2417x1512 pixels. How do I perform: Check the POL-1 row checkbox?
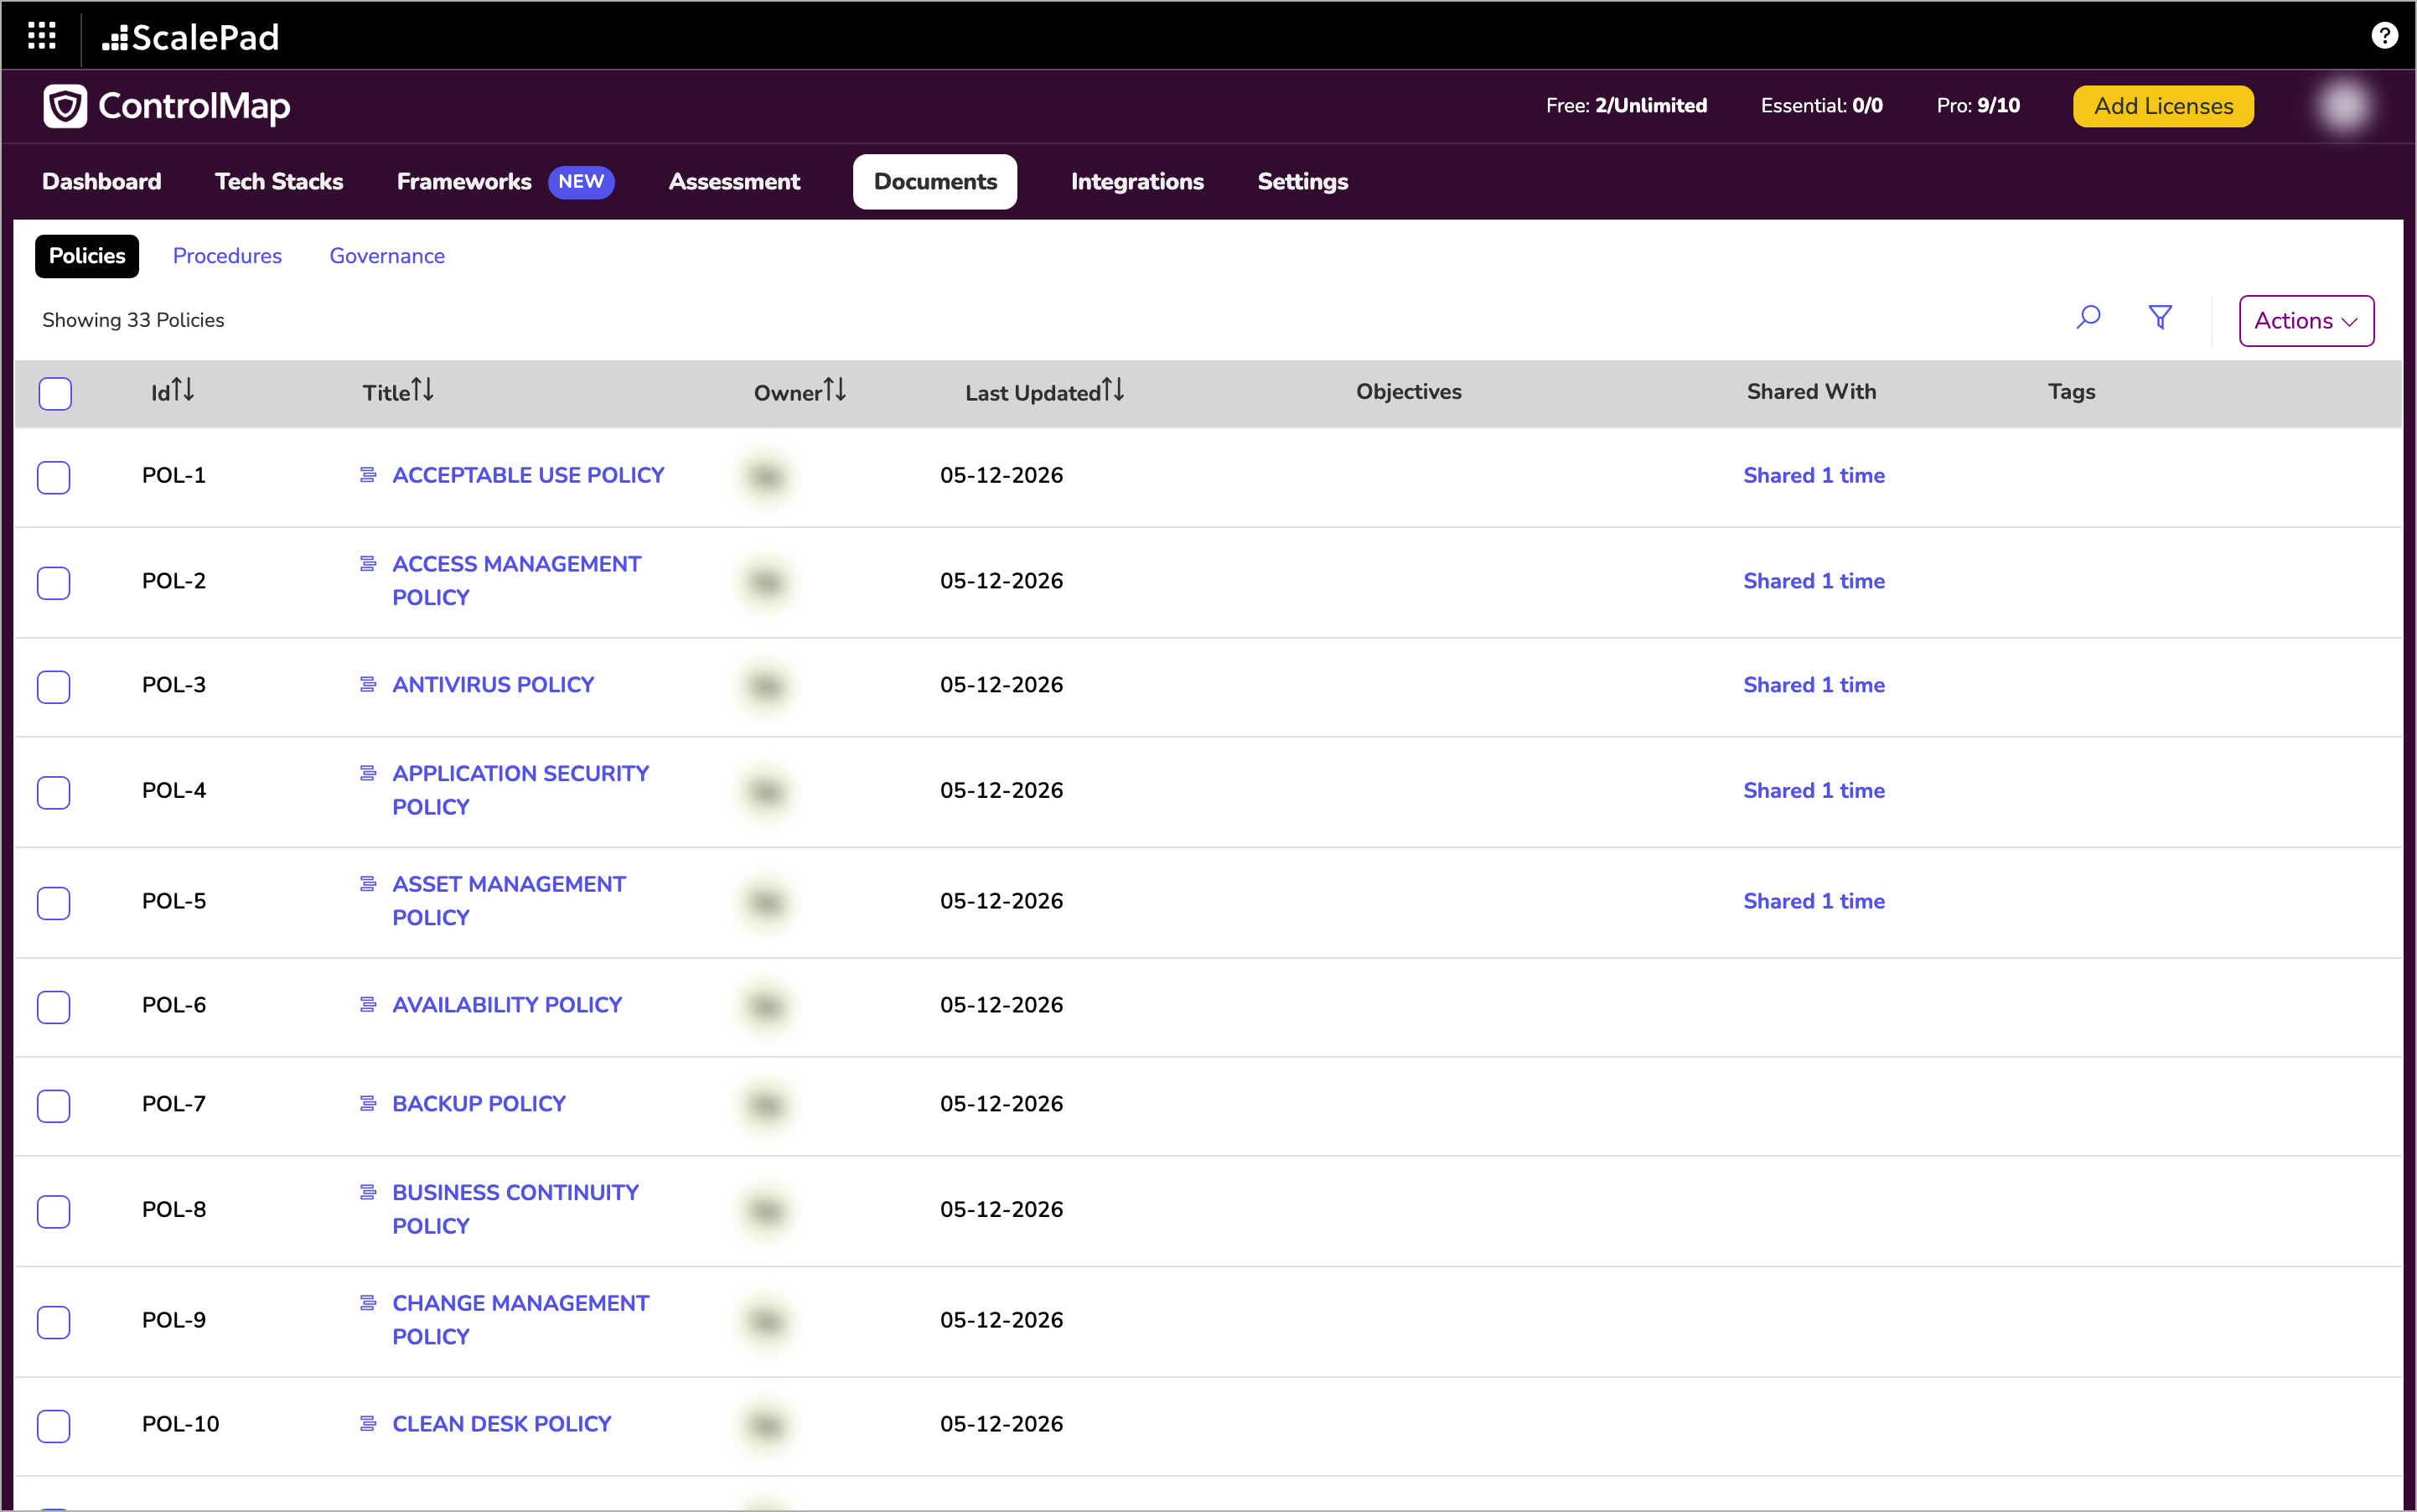click(54, 477)
